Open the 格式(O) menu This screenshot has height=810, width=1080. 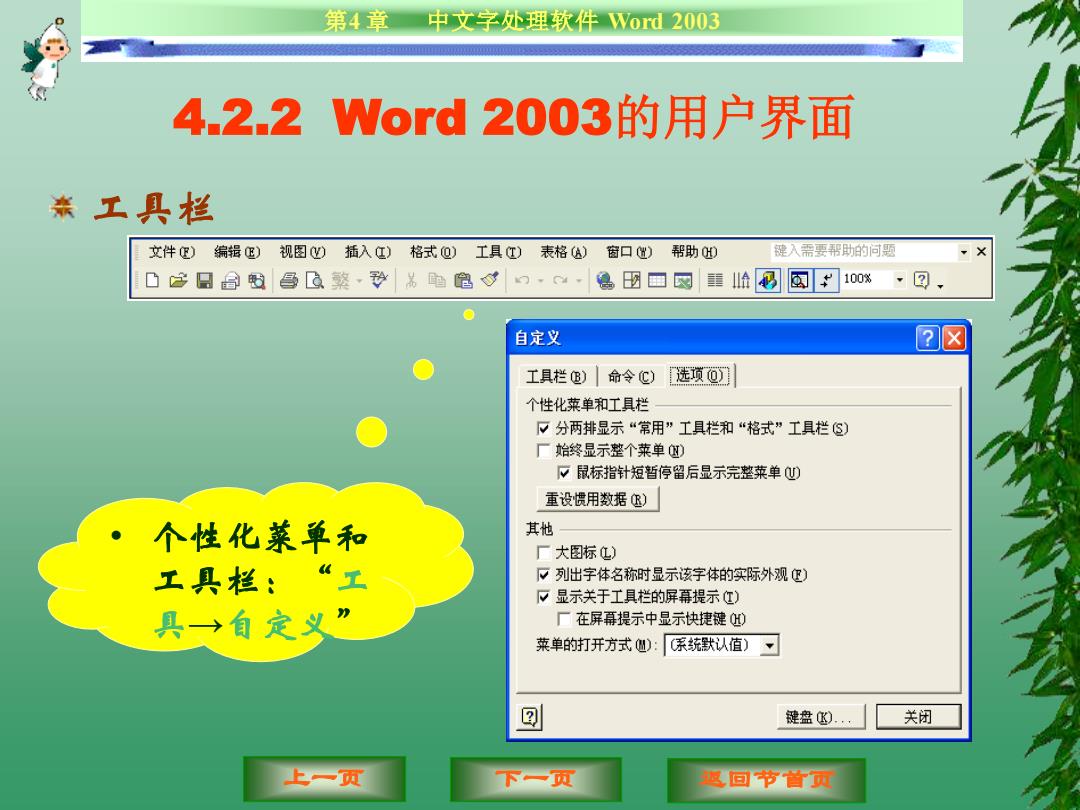coord(433,252)
